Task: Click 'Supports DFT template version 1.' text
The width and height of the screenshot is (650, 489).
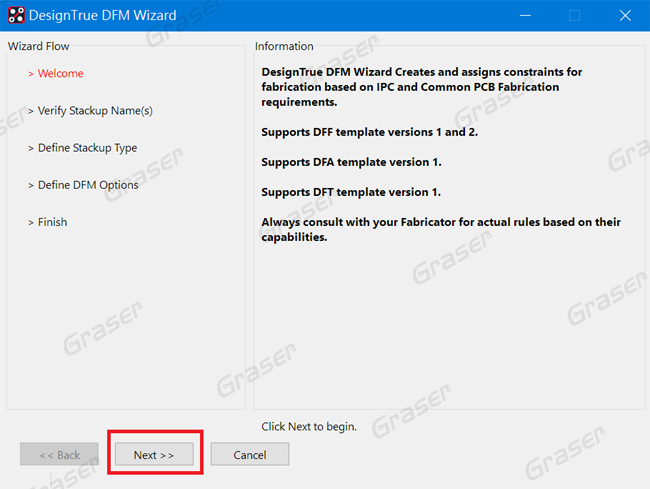Action: [351, 192]
